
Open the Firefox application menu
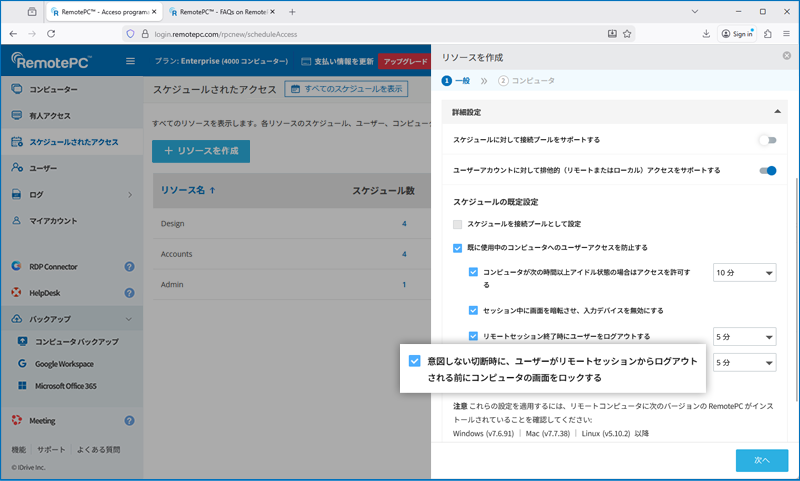(x=786, y=34)
